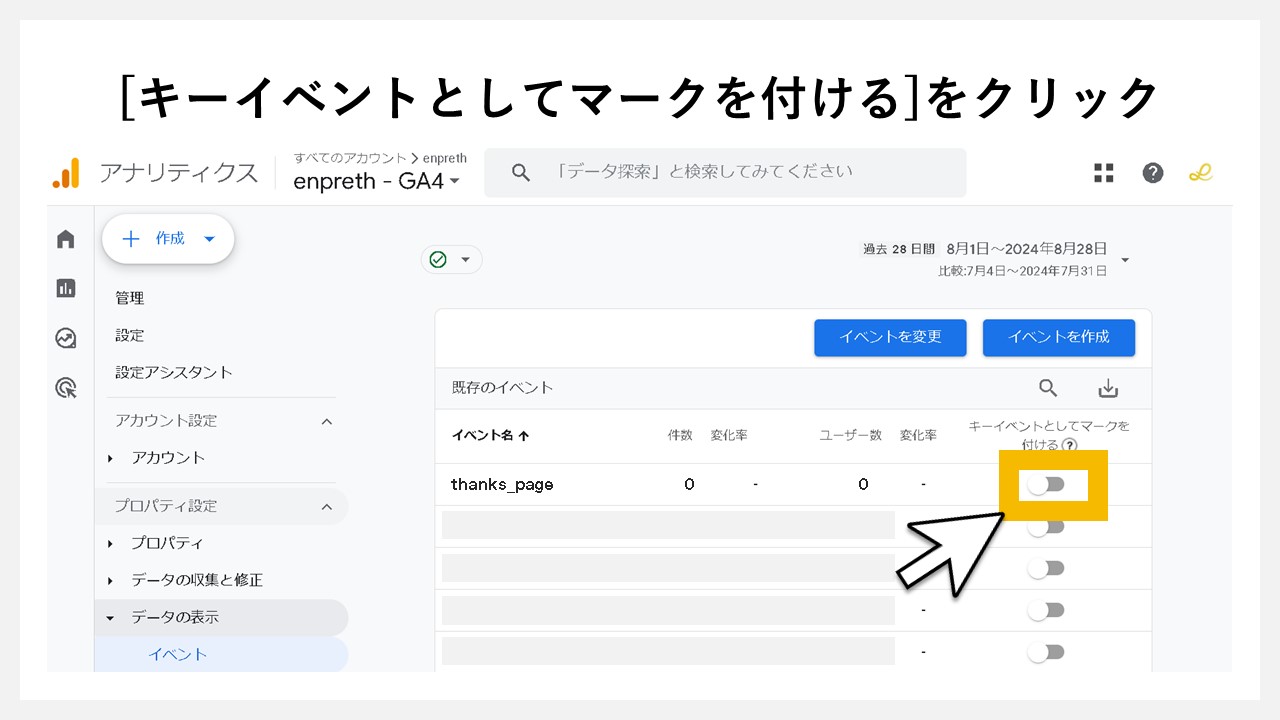The image size is (1280, 720).
Task: Download the events list via the export icon
Action: point(1108,388)
